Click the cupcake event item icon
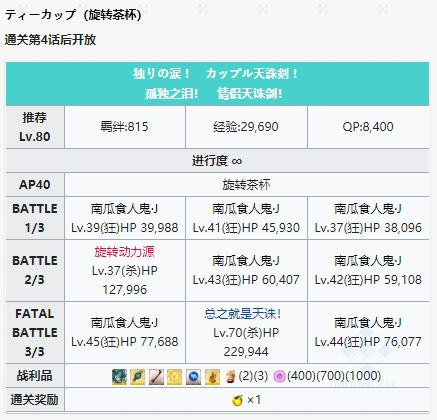The height and width of the screenshot is (420, 437). tap(230, 377)
